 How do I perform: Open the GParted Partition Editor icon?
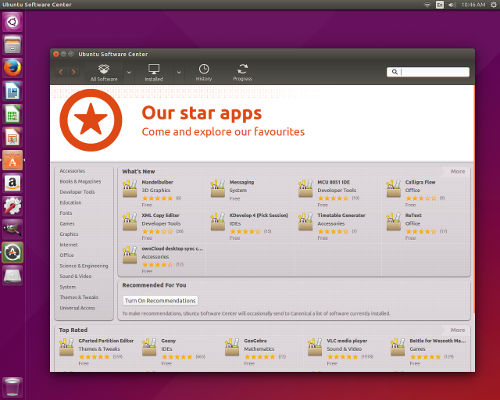pos(66,347)
